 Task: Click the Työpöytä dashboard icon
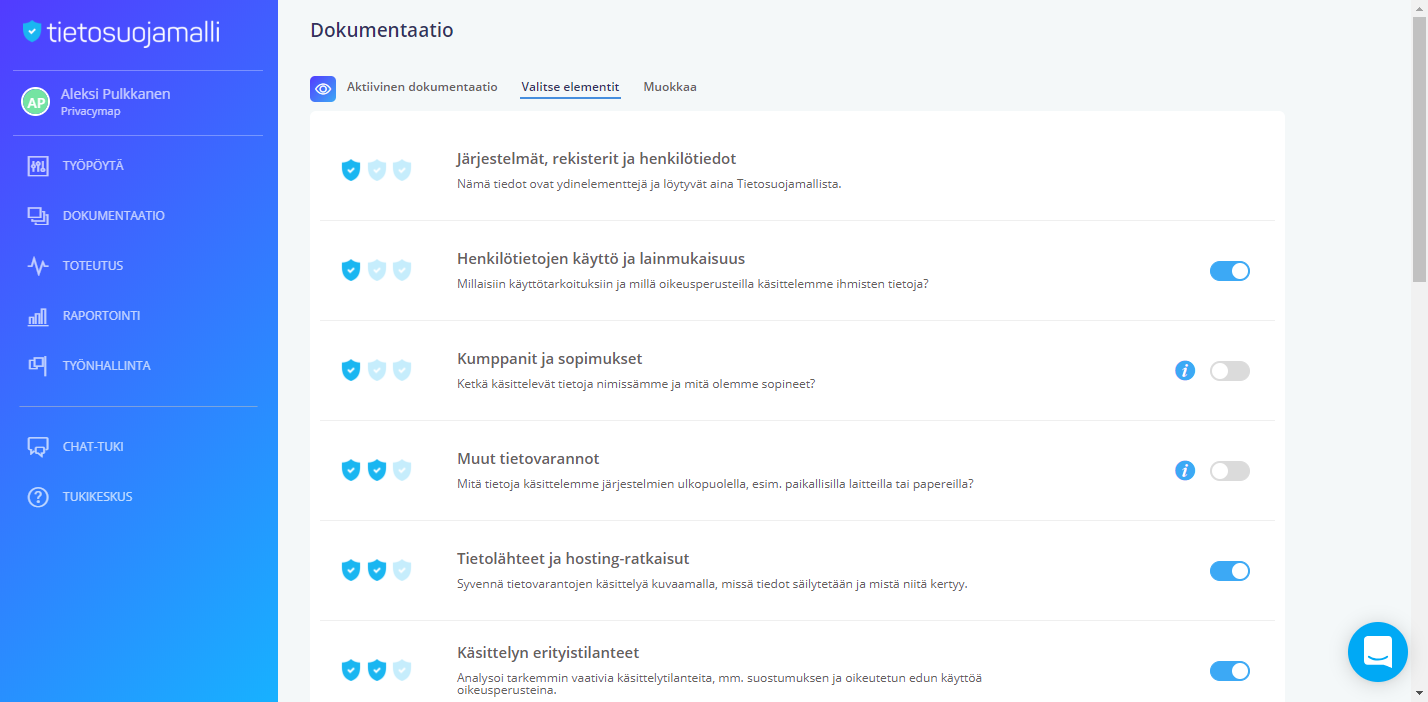point(38,166)
